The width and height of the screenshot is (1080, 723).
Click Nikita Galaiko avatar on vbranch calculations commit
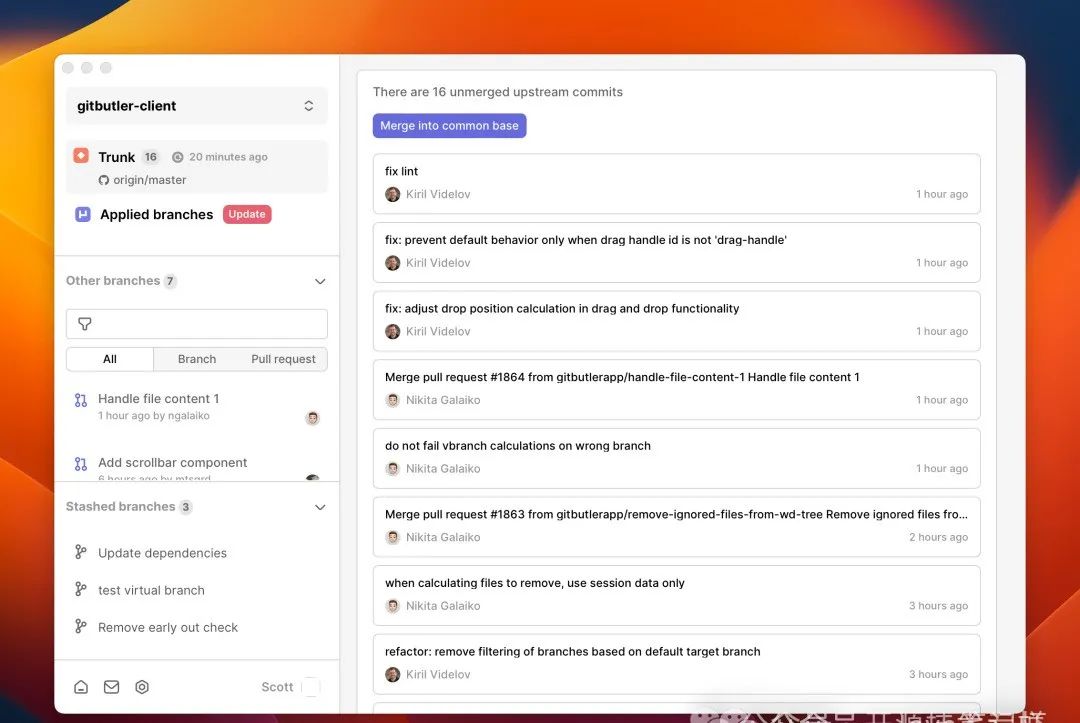[393, 468]
